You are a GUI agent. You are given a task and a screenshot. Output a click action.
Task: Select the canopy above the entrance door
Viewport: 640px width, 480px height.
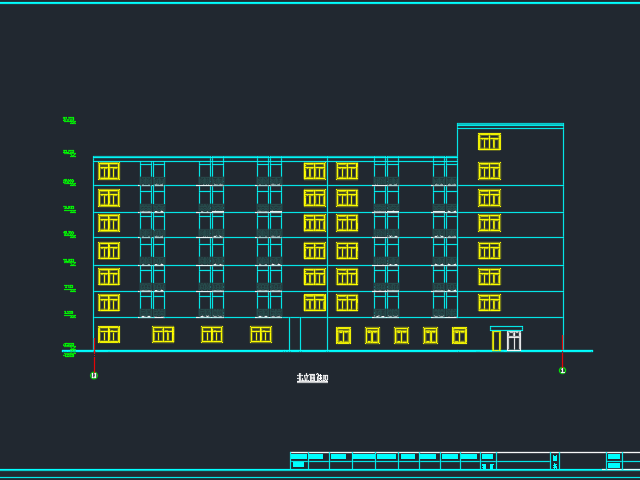coord(506,328)
